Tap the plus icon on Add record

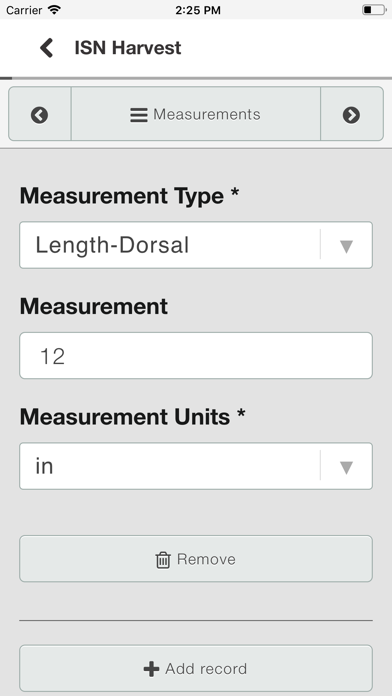[151, 669]
